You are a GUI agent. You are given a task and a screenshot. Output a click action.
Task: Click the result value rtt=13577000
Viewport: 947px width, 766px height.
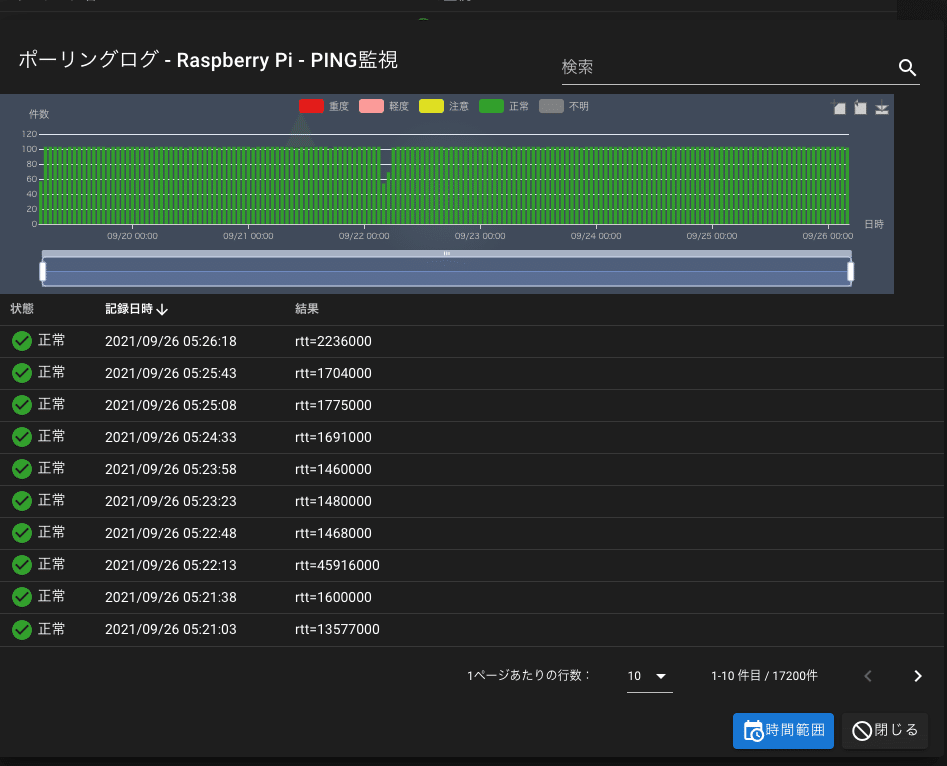tap(337, 629)
